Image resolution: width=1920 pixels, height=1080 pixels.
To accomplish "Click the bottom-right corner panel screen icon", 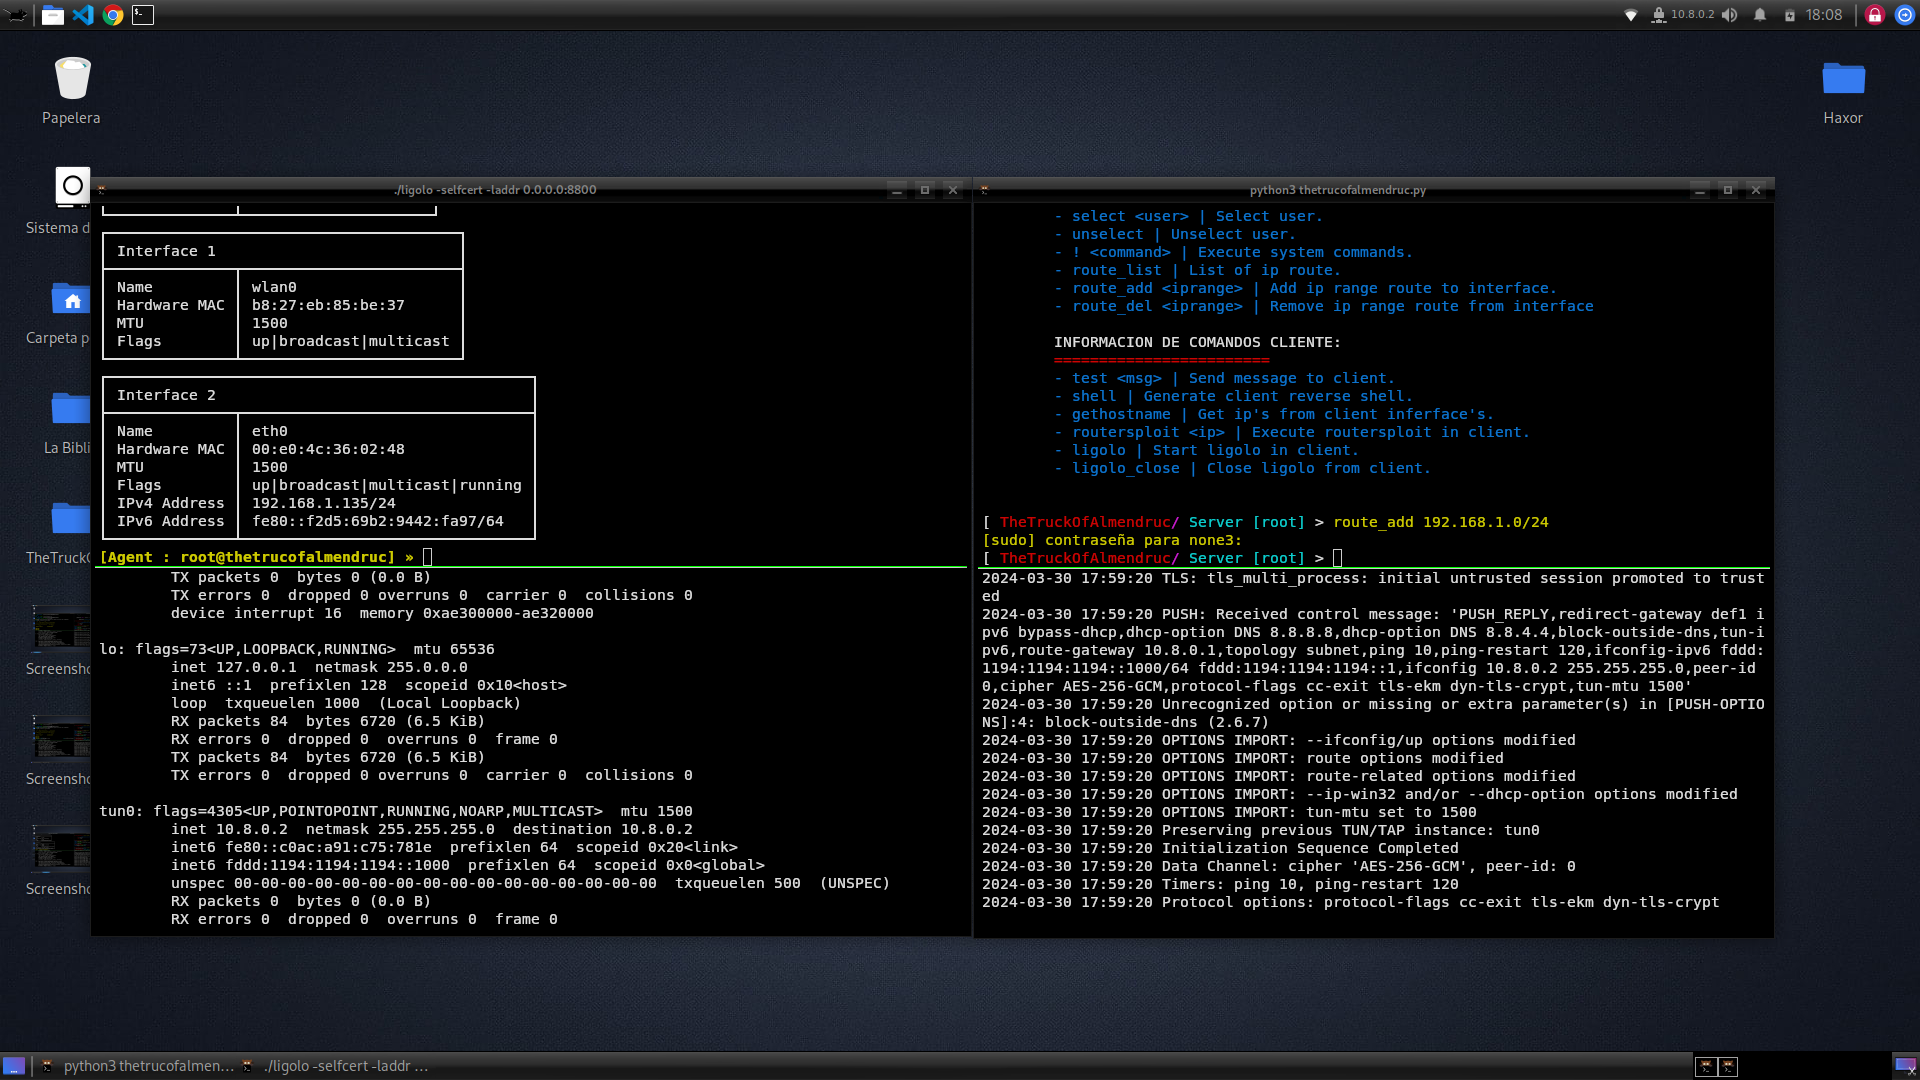I will click(x=1905, y=1066).
